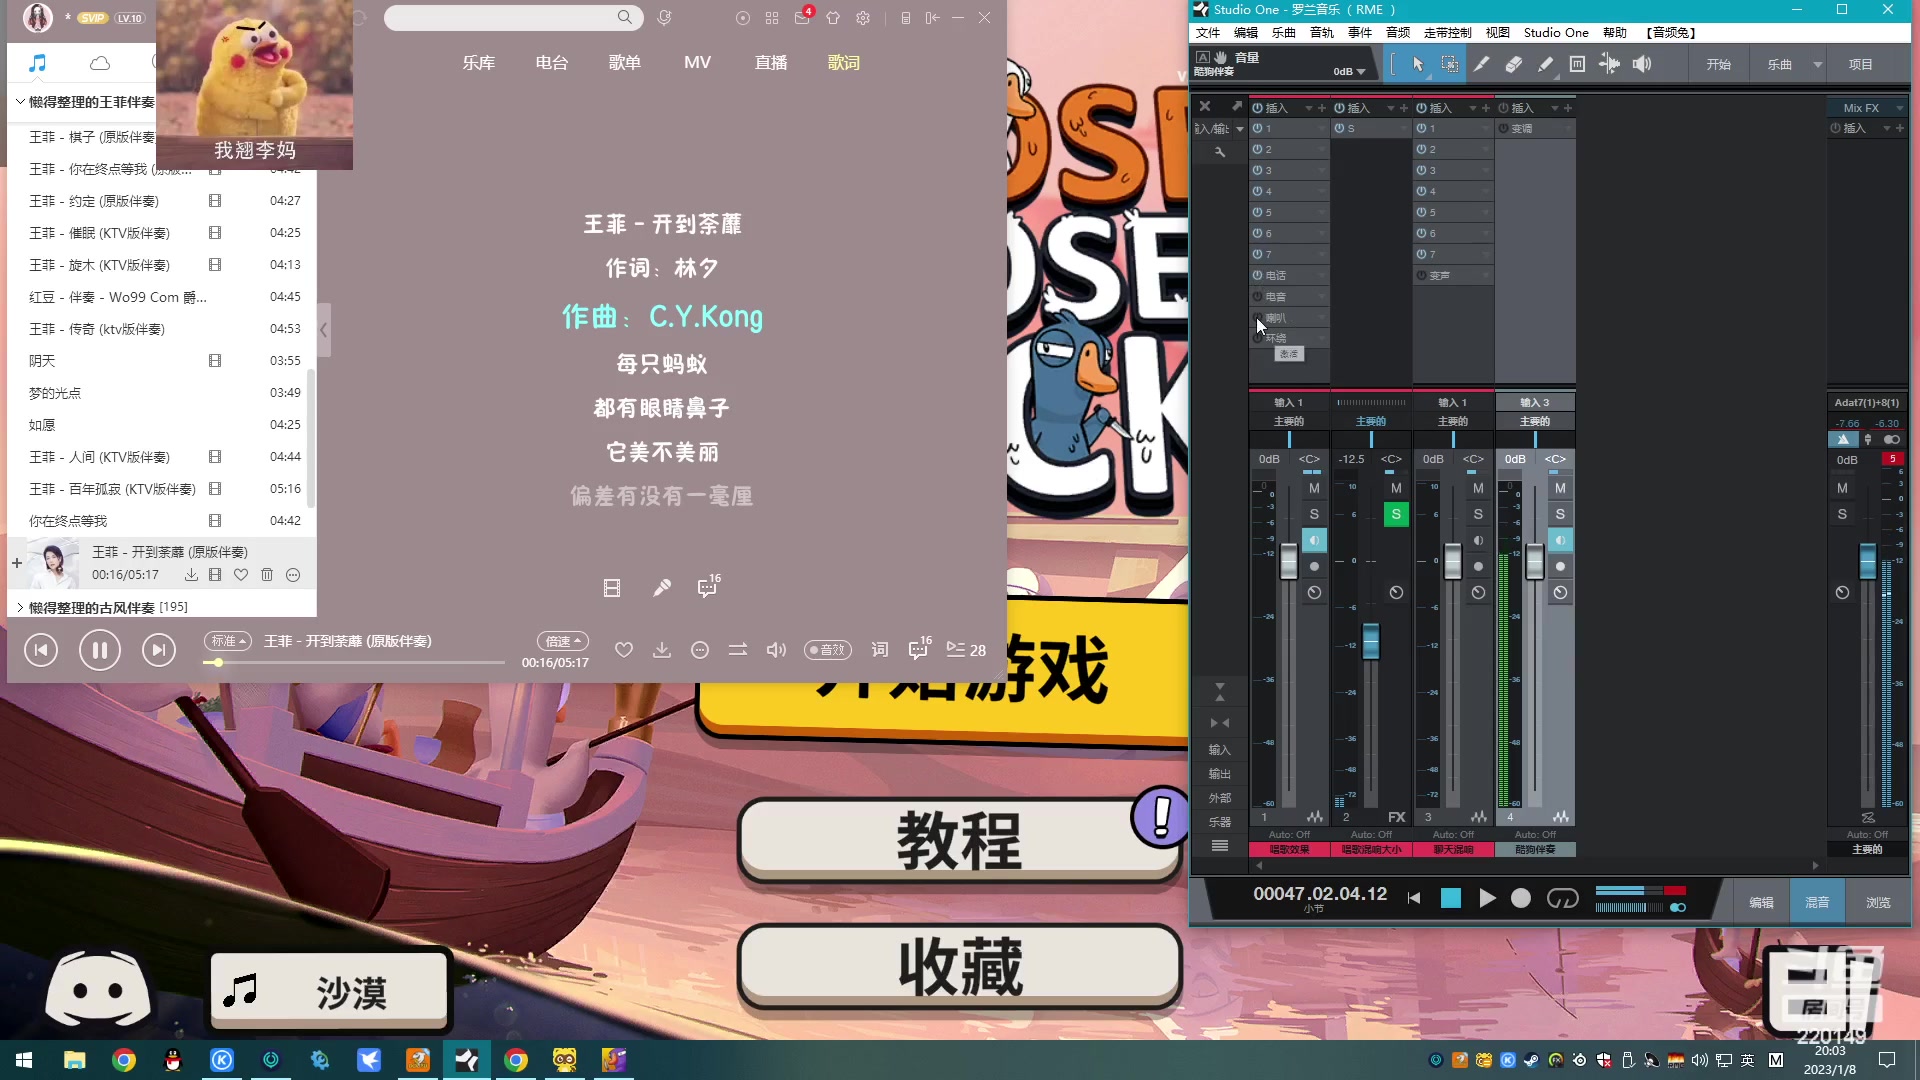
Task: Toggle monitor button on channel 4 酷狗伴奏
Action: 1560,540
